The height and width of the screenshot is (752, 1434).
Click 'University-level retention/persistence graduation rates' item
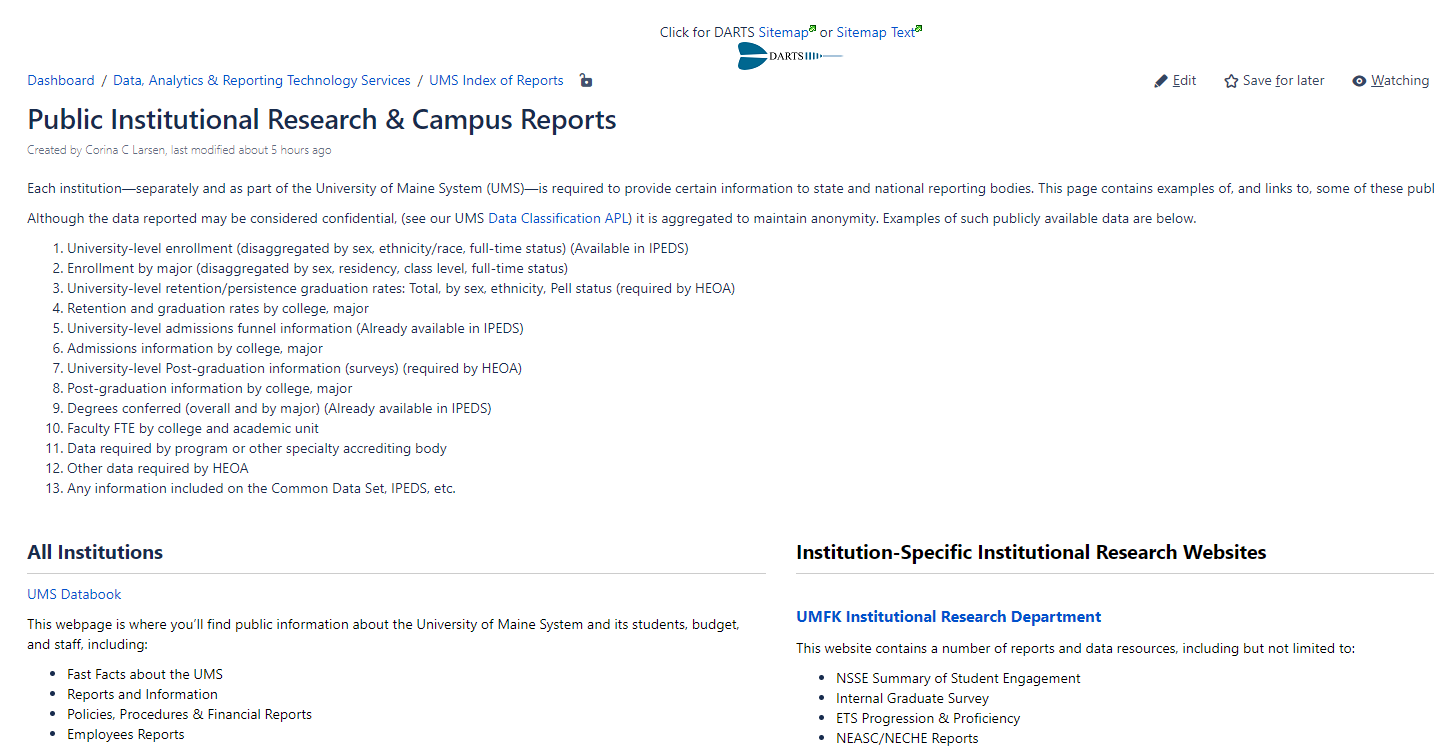(x=401, y=288)
